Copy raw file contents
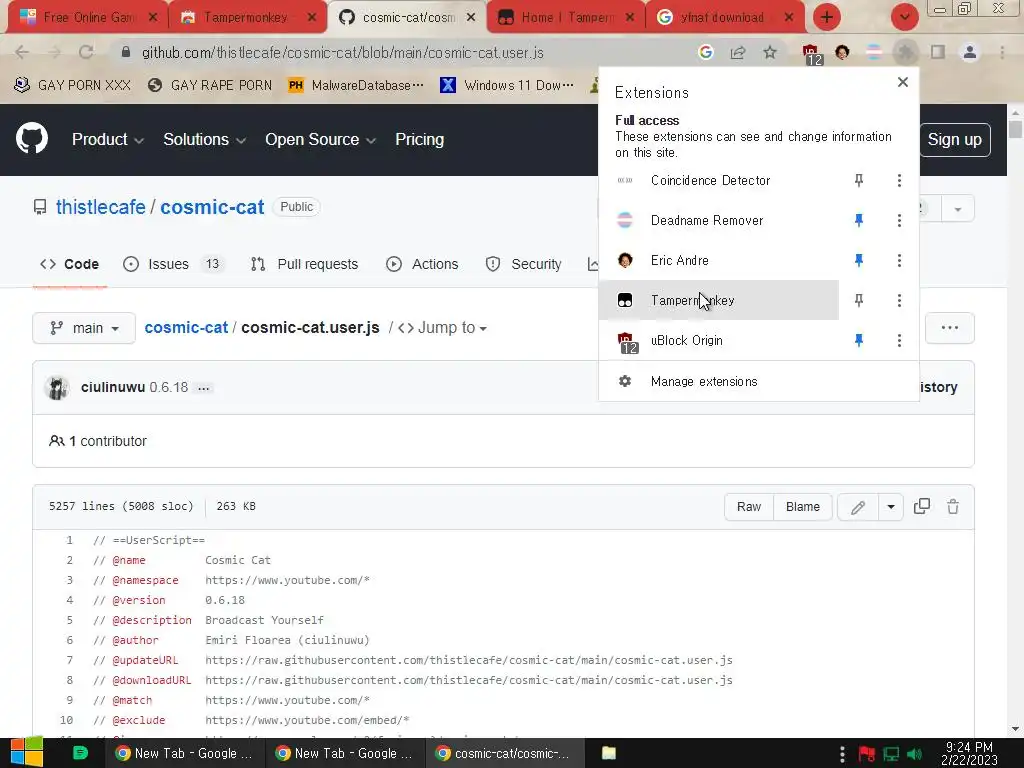1024x768 pixels. click(921, 506)
